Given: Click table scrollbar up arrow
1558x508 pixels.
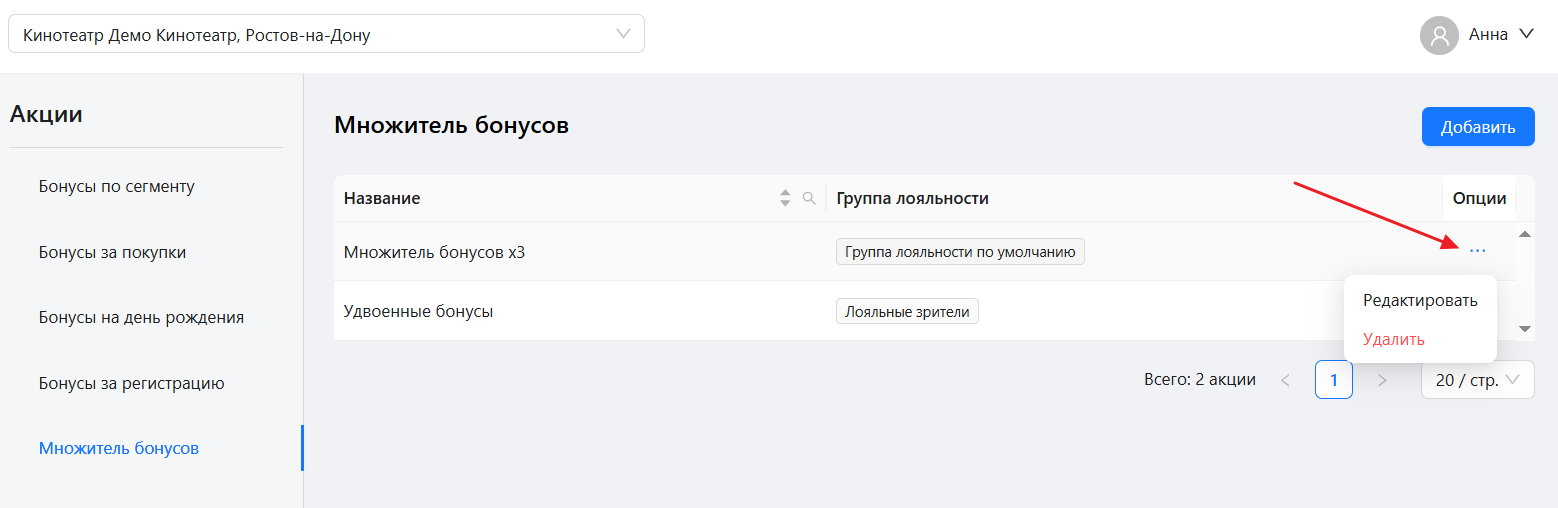Looking at the screenshot, I should point(1525,234).
